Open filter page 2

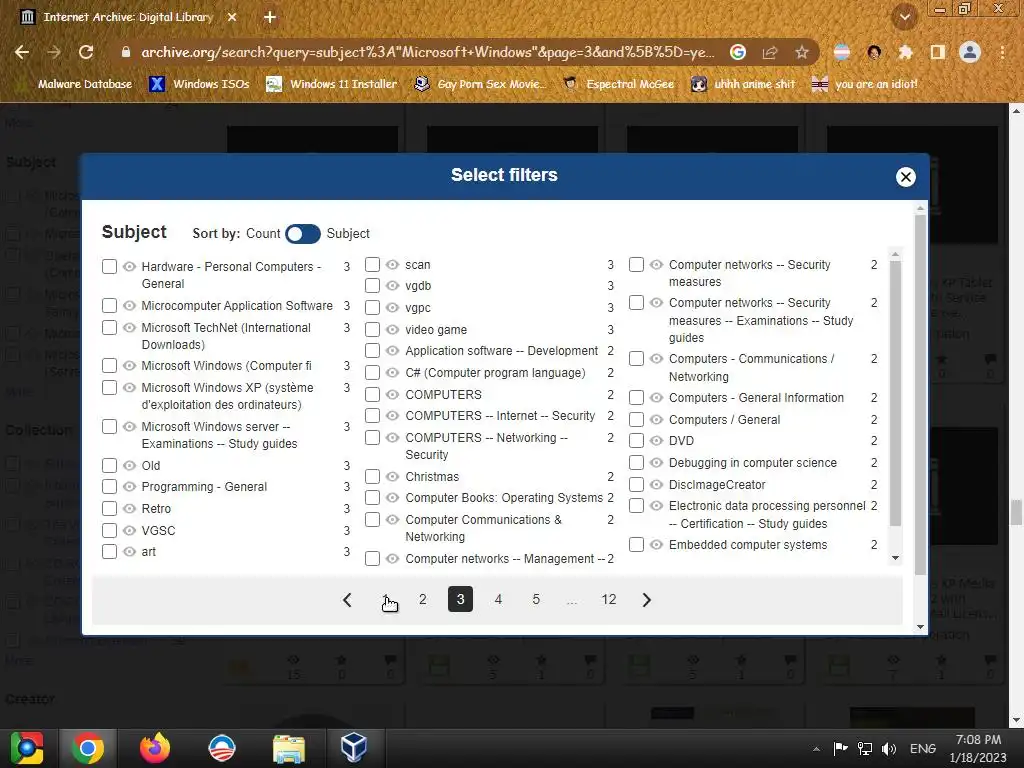coord(423,600)
